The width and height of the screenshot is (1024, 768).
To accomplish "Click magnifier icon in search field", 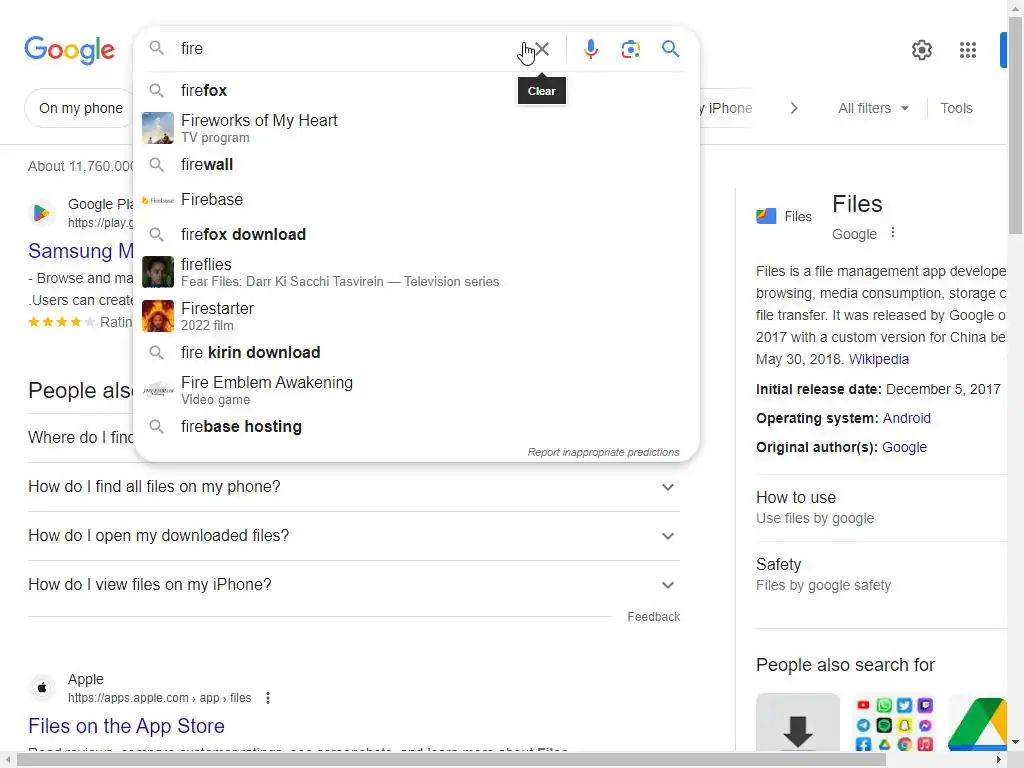I will coord(156,48).
